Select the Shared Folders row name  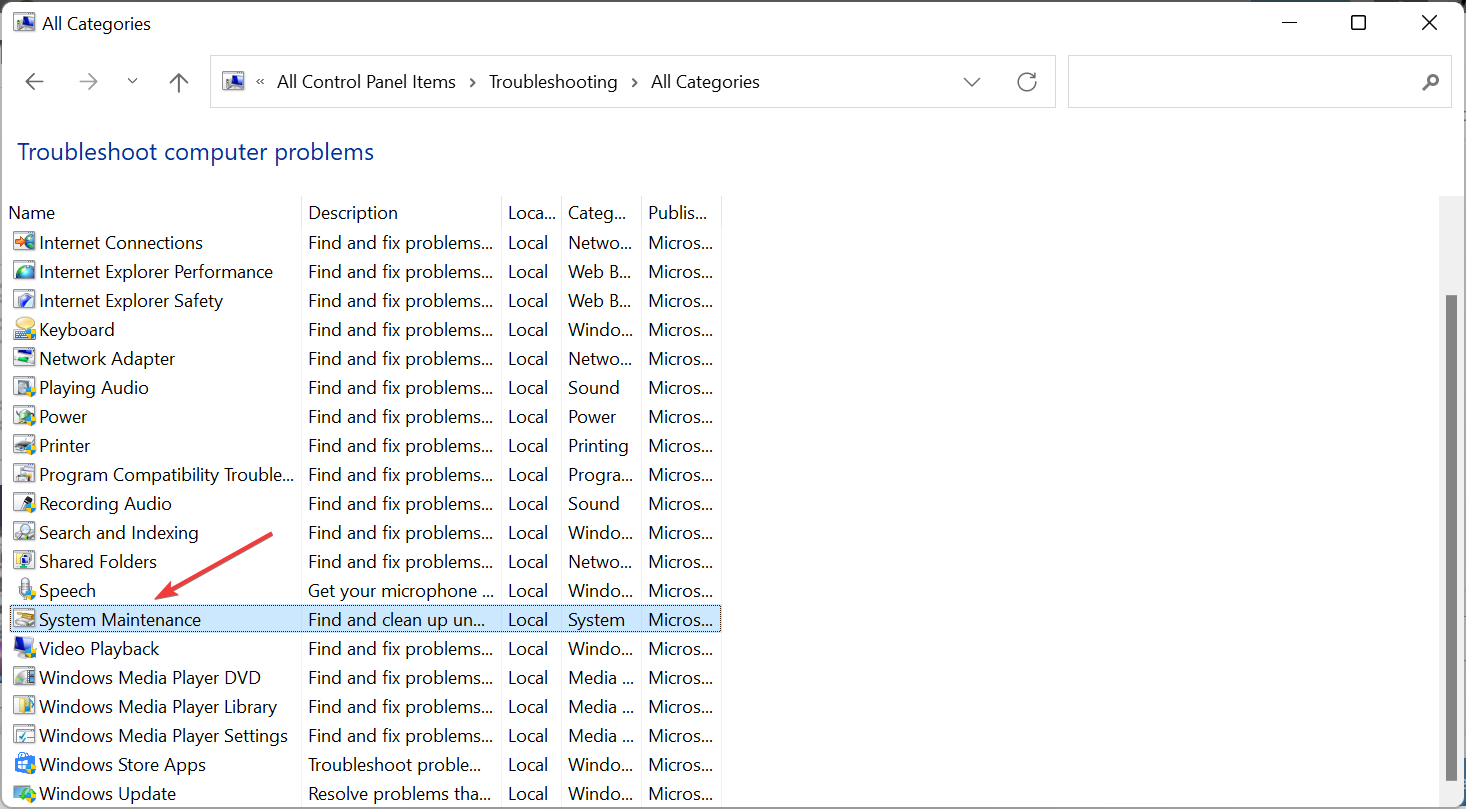tap(98, 562)
